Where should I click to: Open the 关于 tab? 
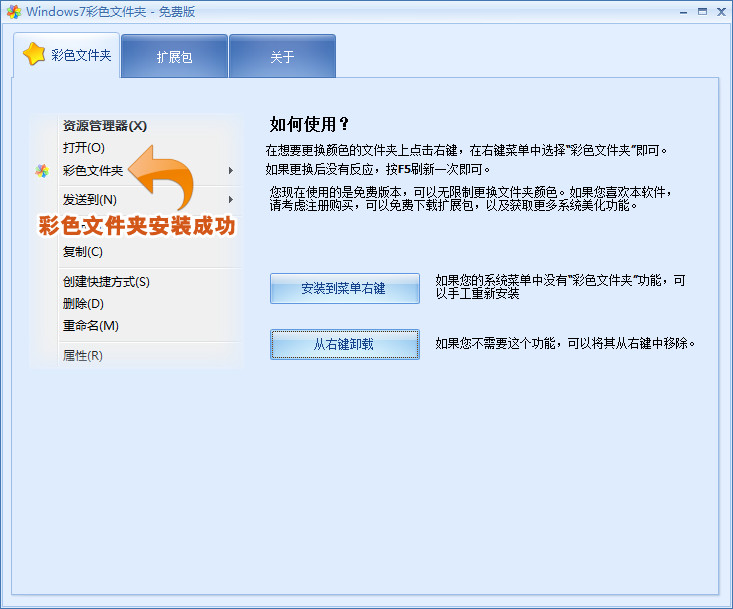point(282,56)
